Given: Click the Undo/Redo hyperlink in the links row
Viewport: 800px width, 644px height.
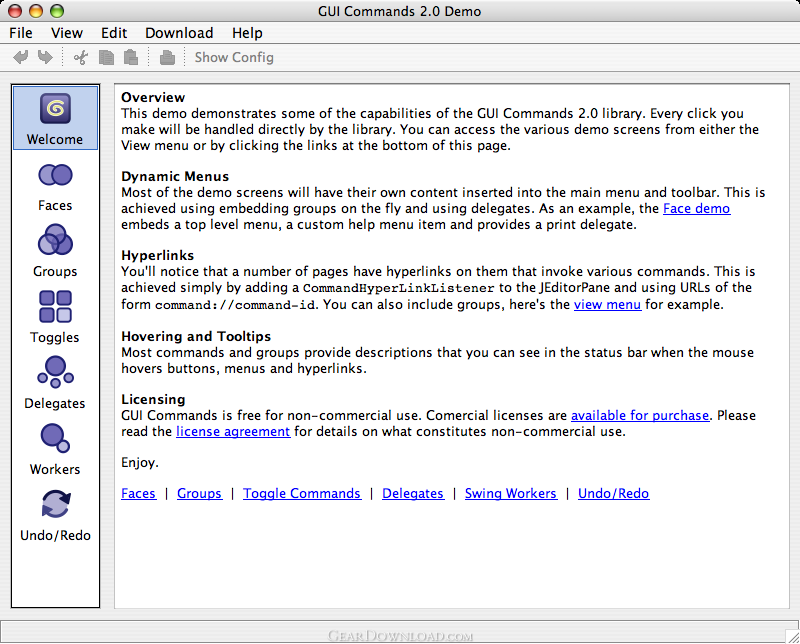Looking at the screenshot, I should pos(613,493).
